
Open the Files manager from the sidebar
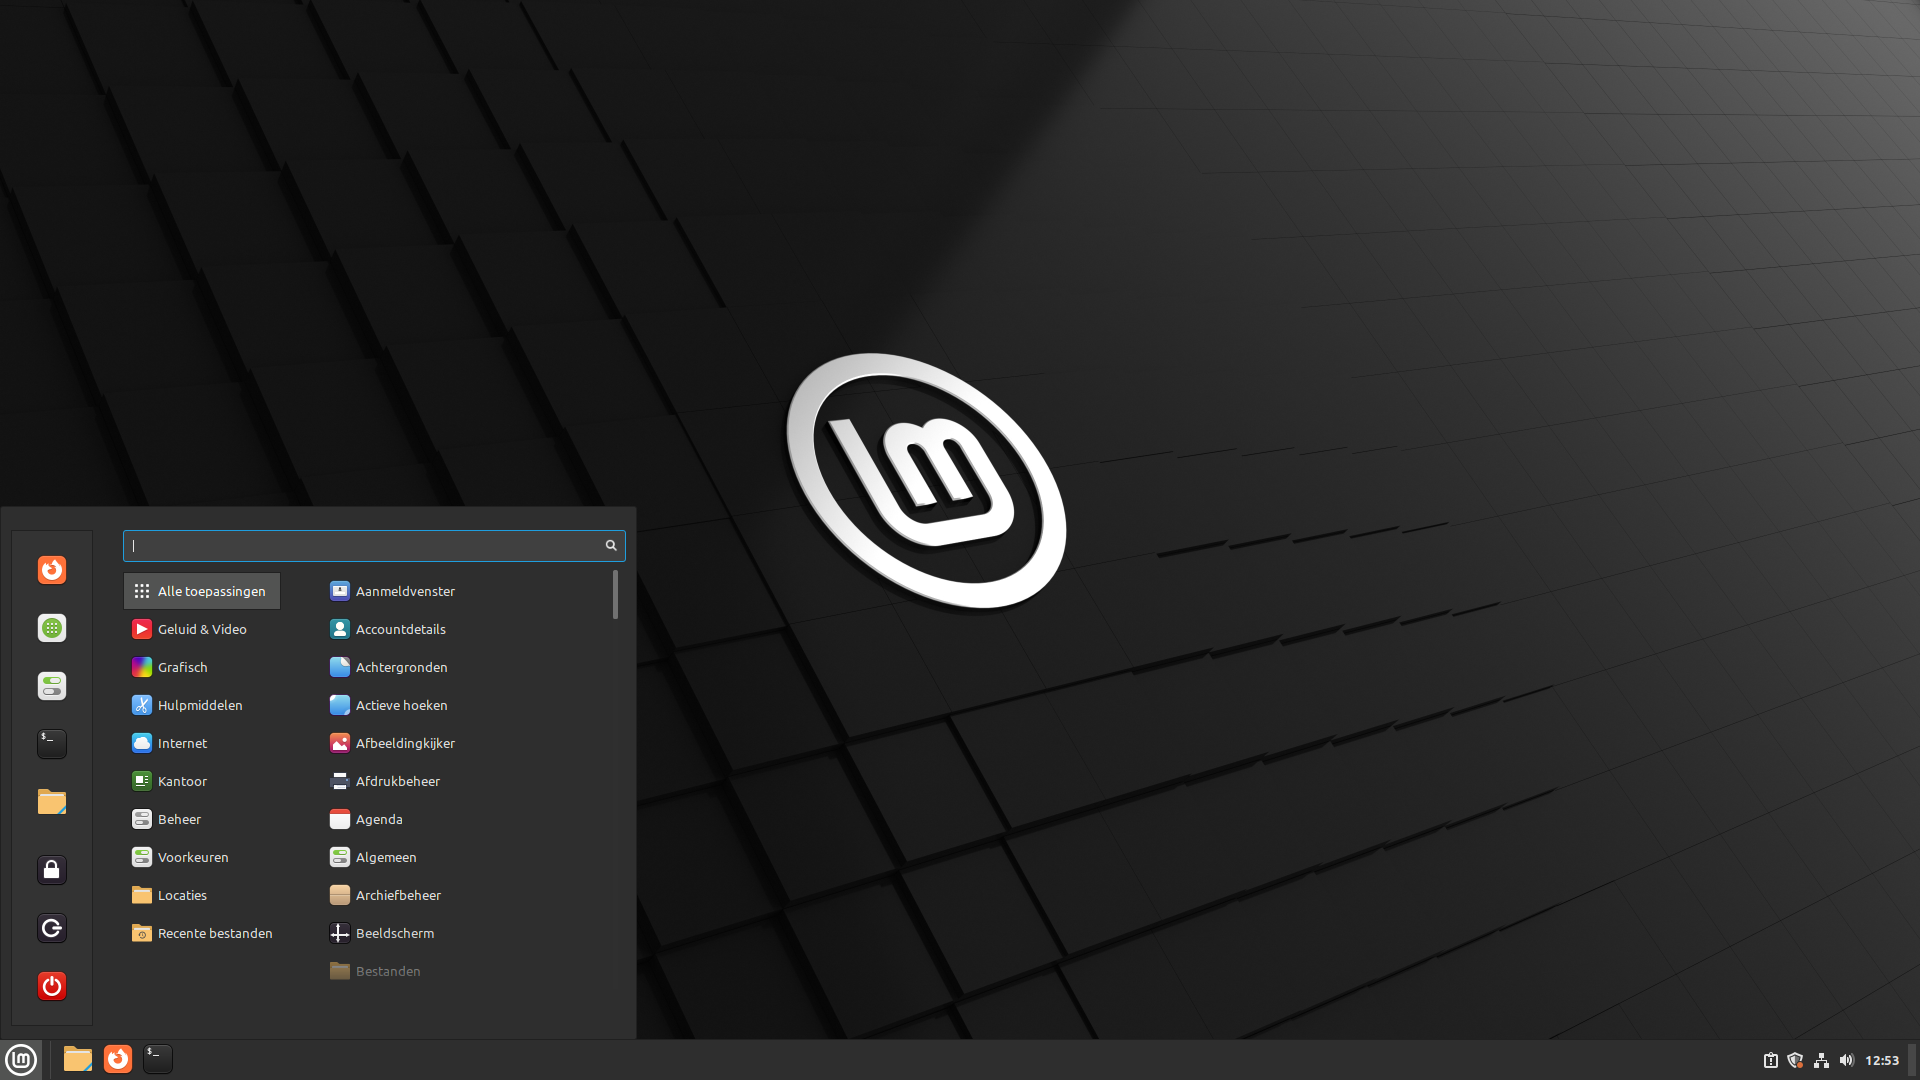51,801
